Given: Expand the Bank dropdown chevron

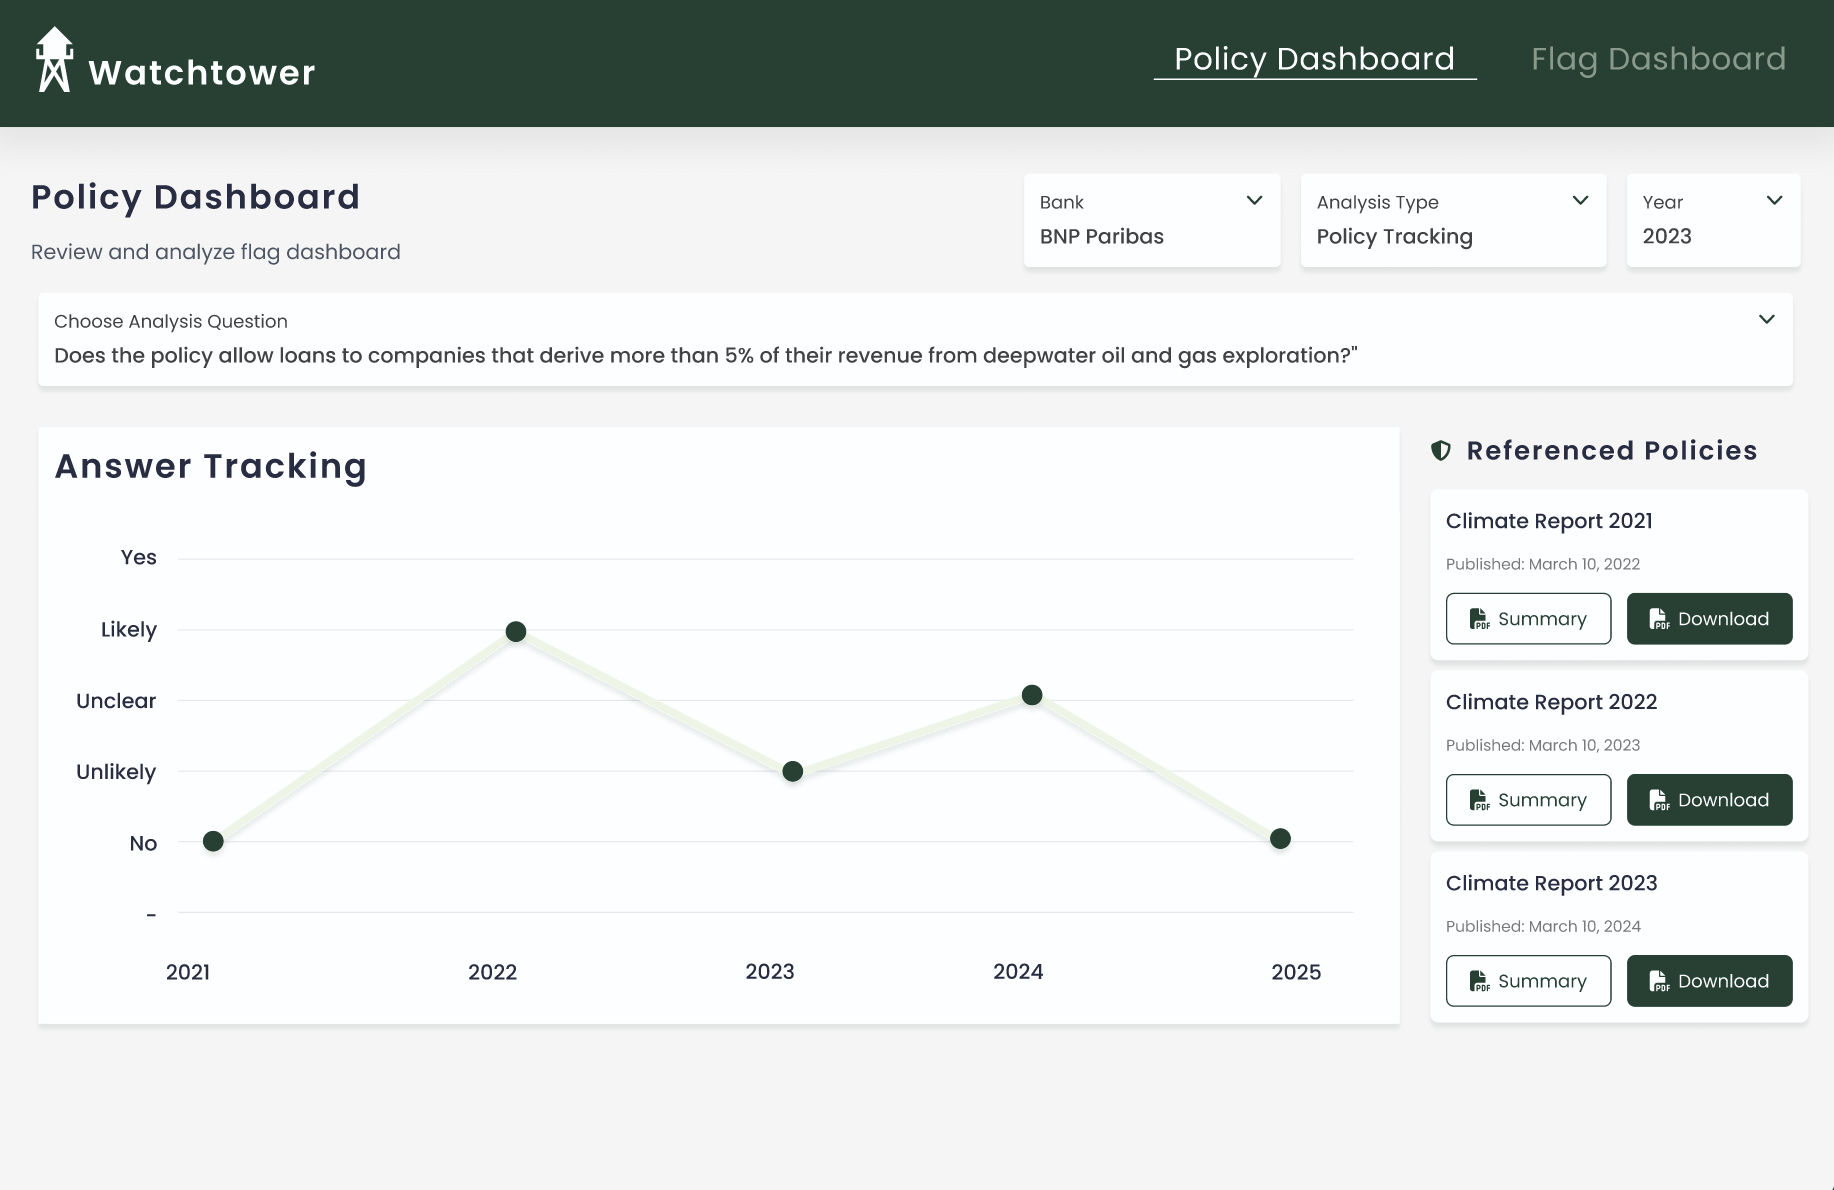Looking at the screenshot, I should point(1254,201).
